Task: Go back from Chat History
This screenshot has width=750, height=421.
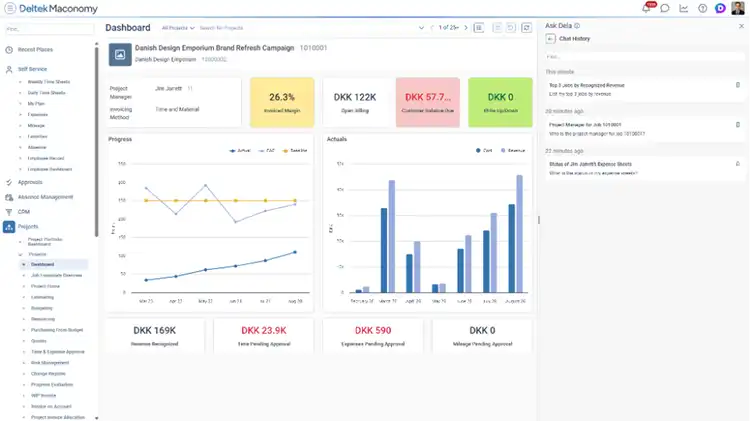Action: coord(551,39)
